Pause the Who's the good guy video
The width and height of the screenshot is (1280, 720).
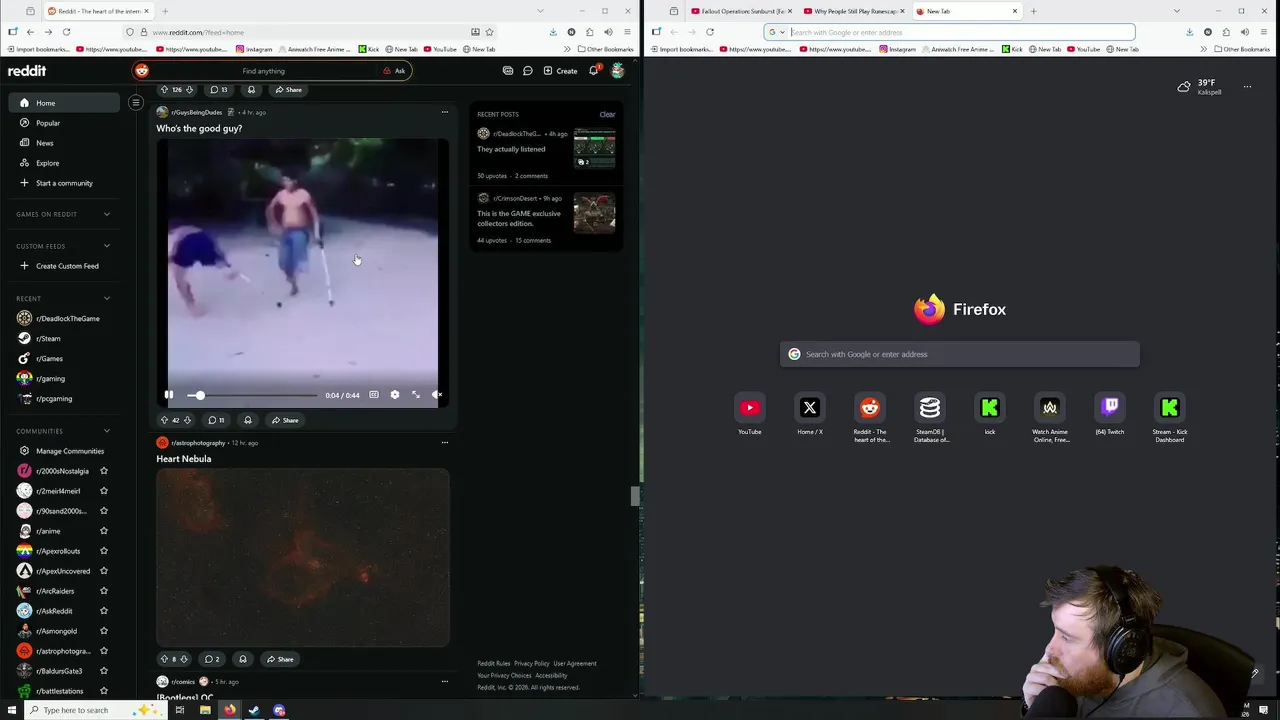tap(169, 395)
